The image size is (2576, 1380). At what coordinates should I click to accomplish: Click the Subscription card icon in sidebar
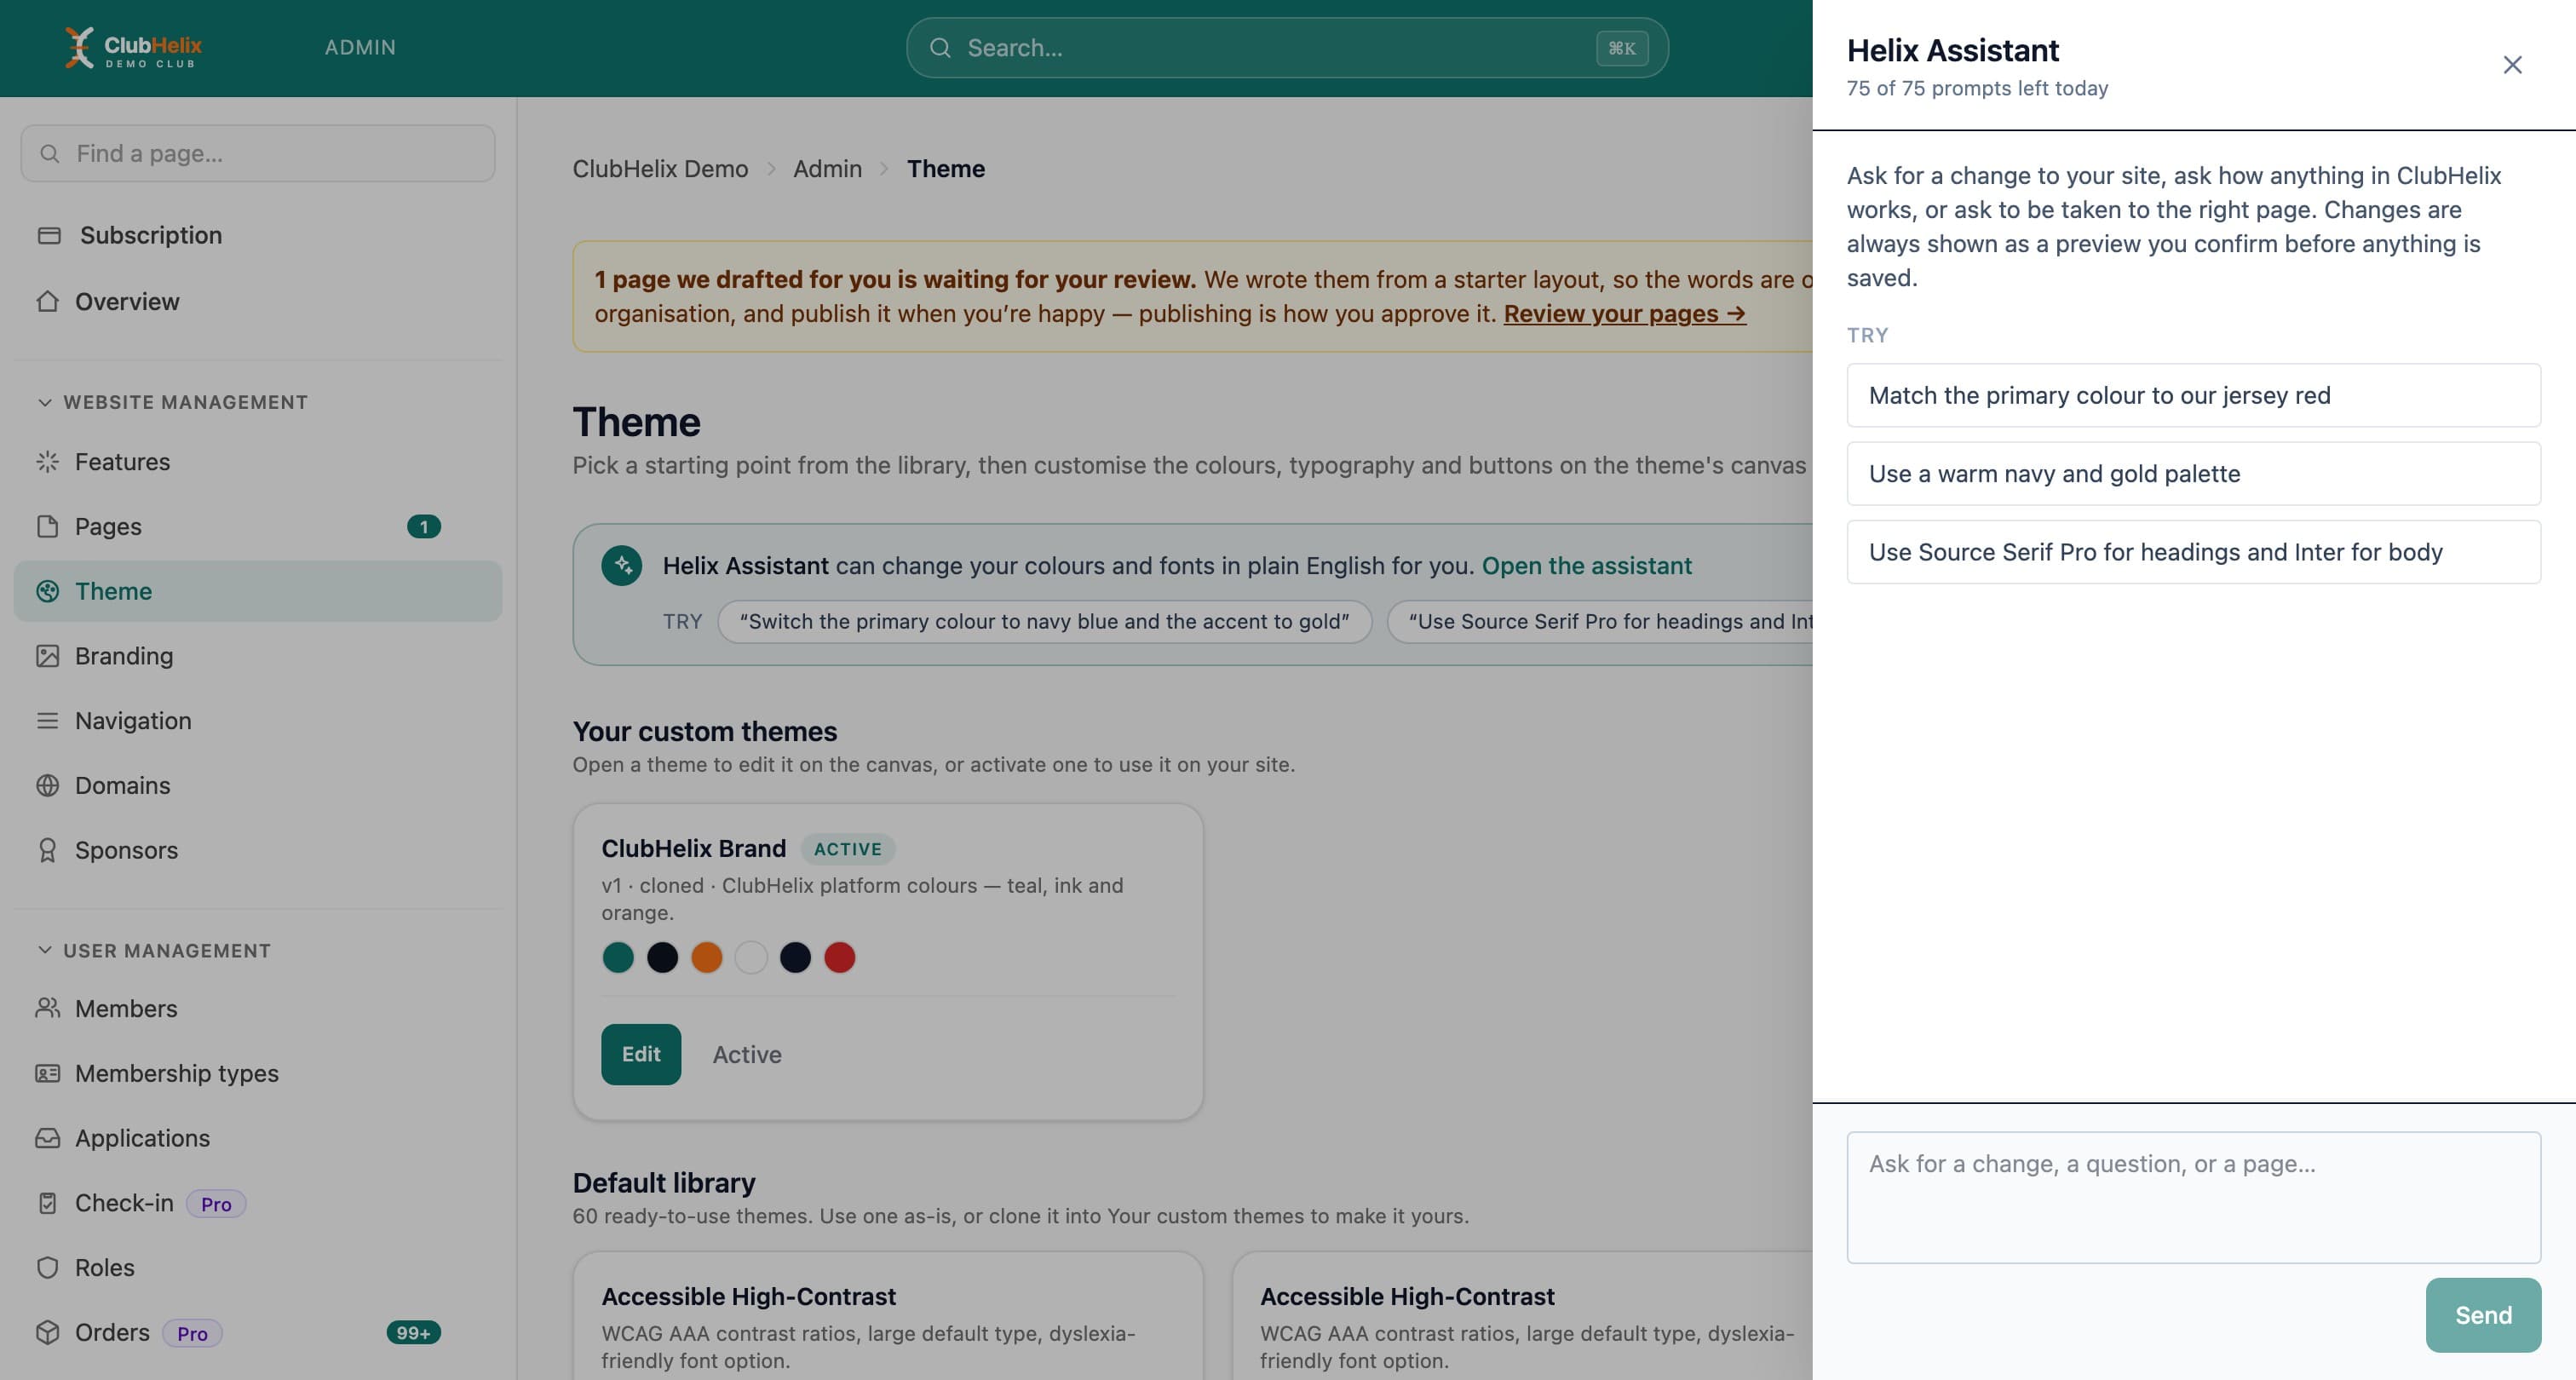coord(49,235)
